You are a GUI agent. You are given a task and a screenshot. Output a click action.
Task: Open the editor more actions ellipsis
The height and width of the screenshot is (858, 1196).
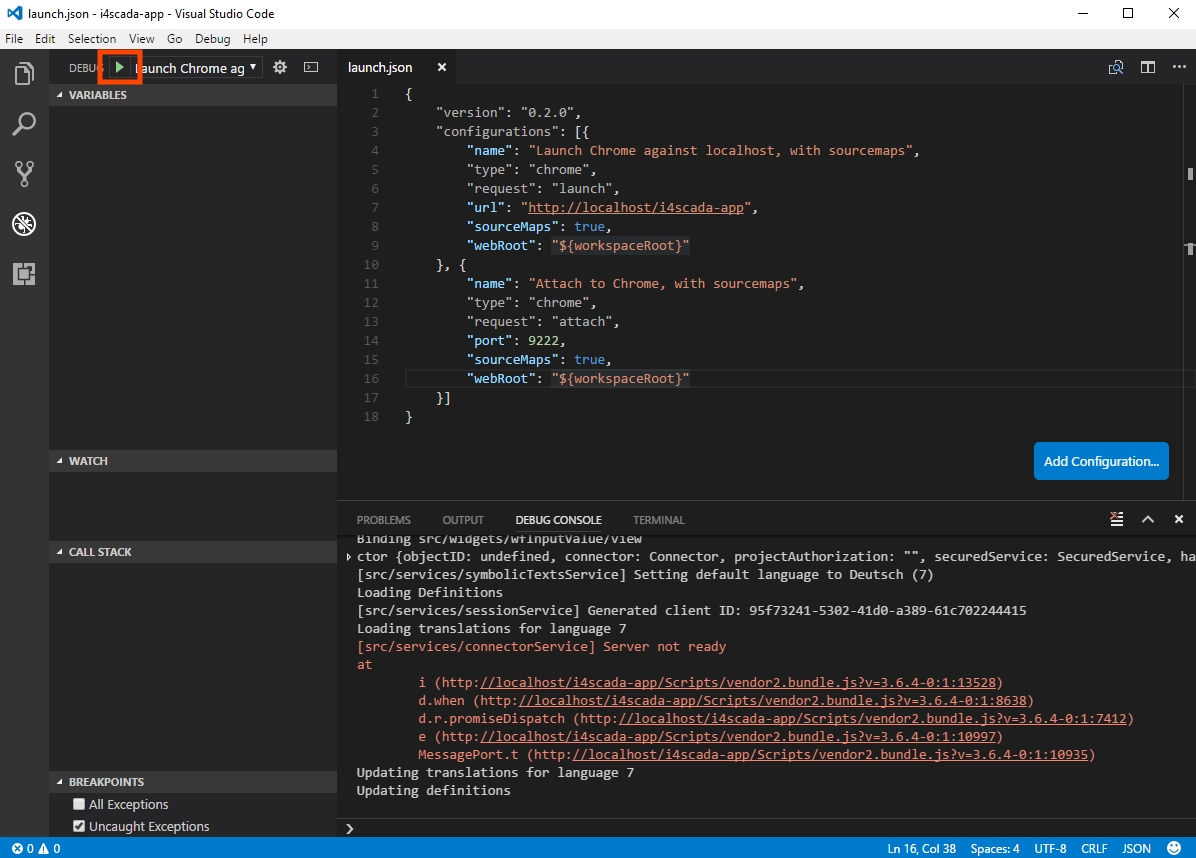[1179, 67]
